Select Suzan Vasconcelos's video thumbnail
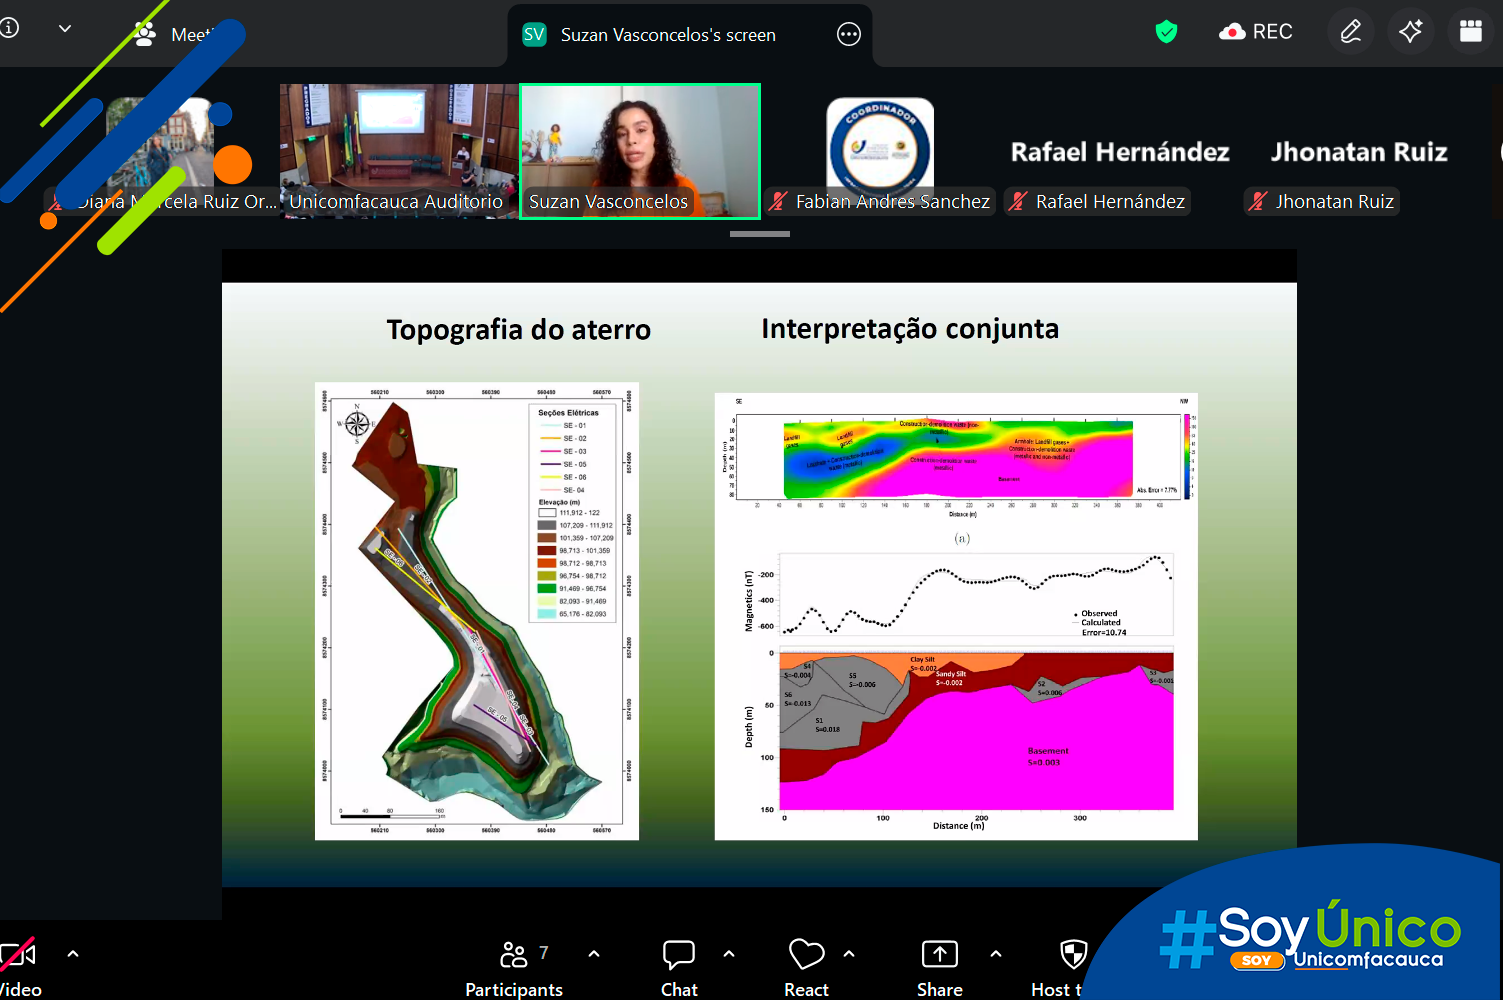 640,151
